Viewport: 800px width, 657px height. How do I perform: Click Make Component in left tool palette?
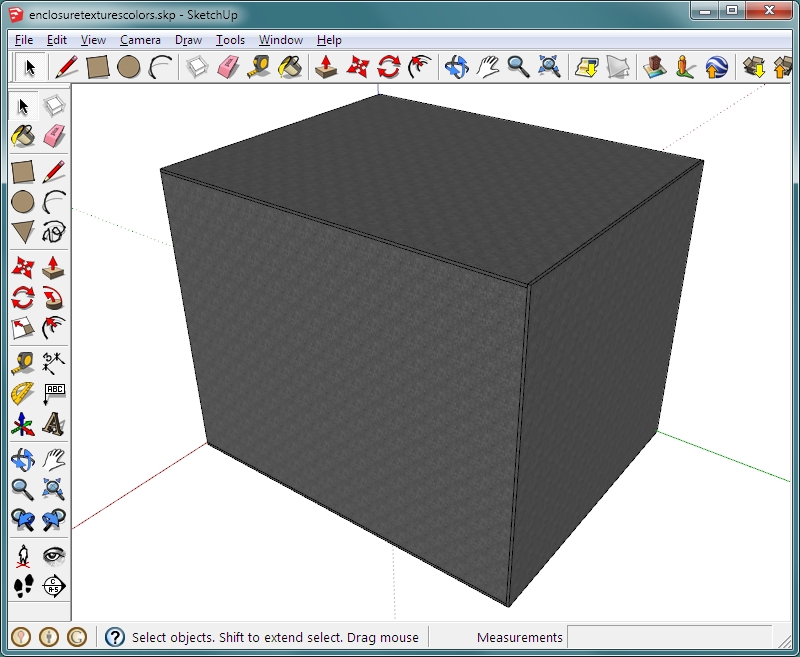coord(54,106)
